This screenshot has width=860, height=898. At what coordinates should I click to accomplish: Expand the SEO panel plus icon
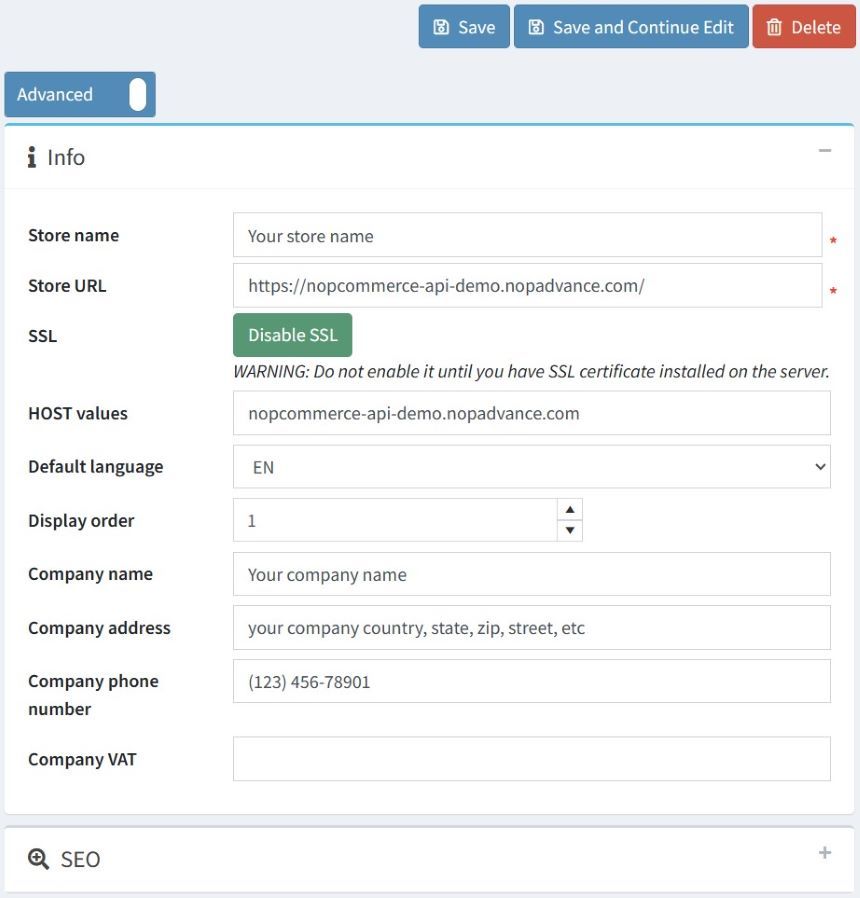click(825, 853)
